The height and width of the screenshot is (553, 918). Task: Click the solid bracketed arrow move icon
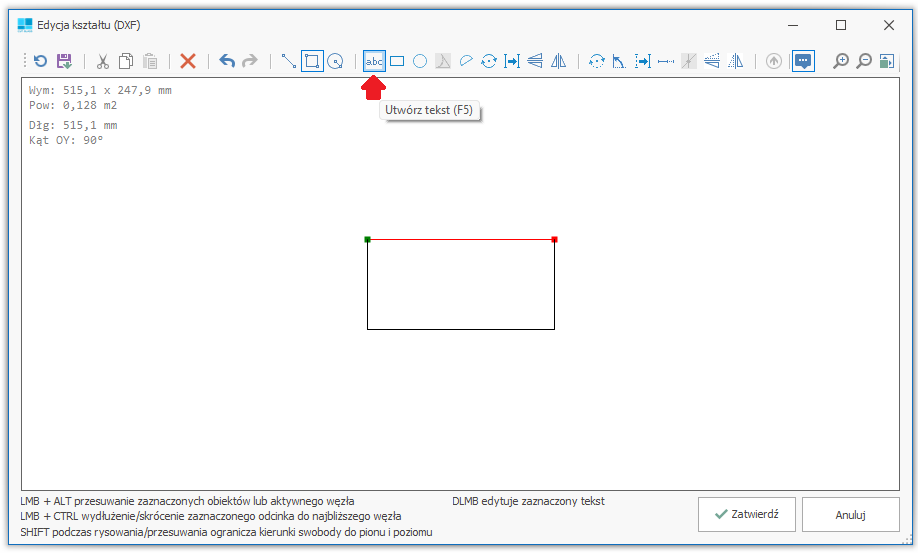coord(512,61)
